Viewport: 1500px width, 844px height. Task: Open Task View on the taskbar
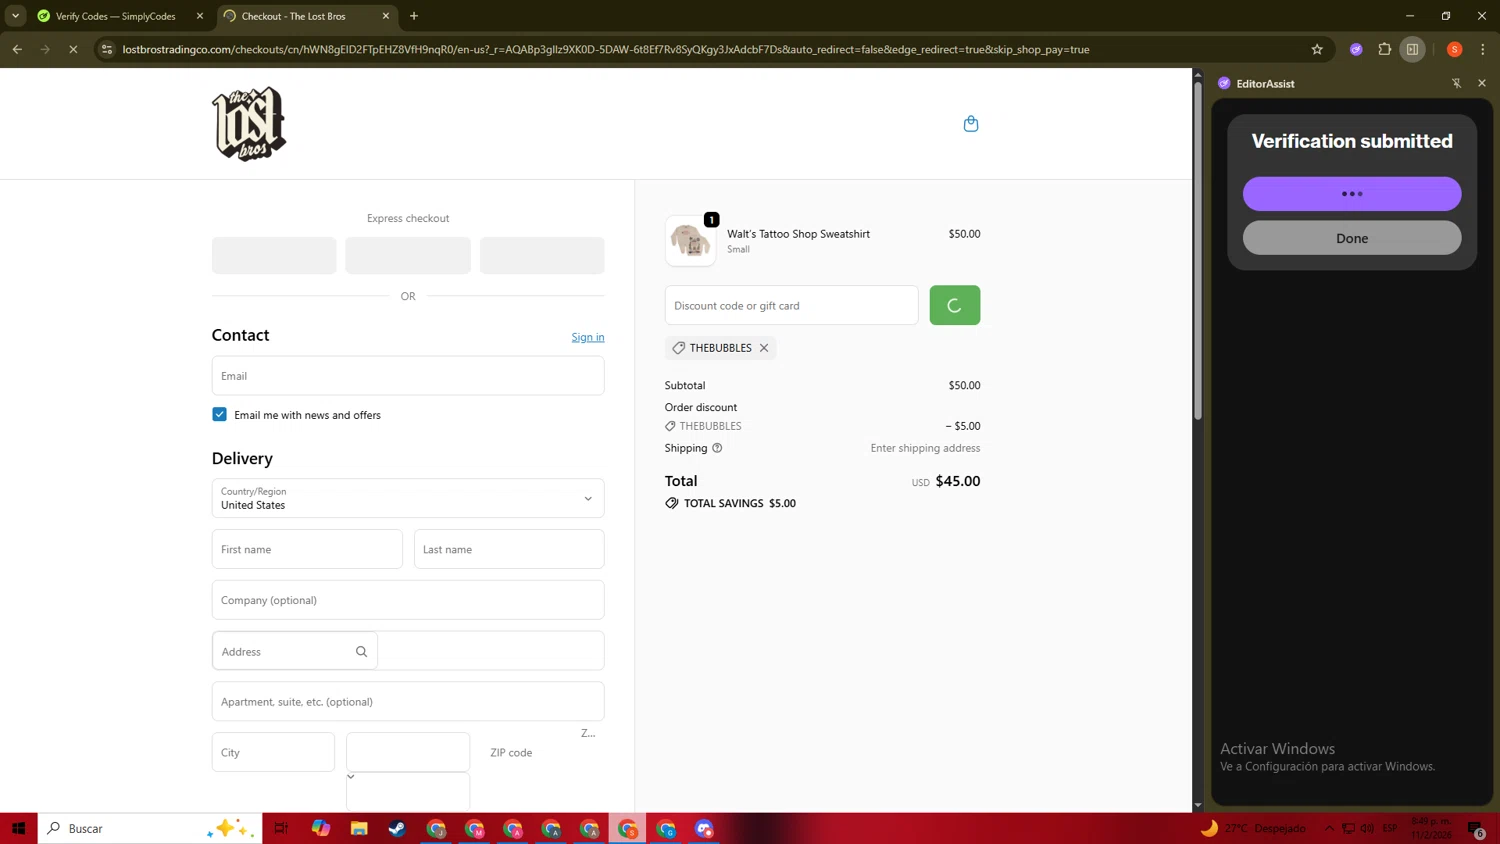(x=281, y=828)
